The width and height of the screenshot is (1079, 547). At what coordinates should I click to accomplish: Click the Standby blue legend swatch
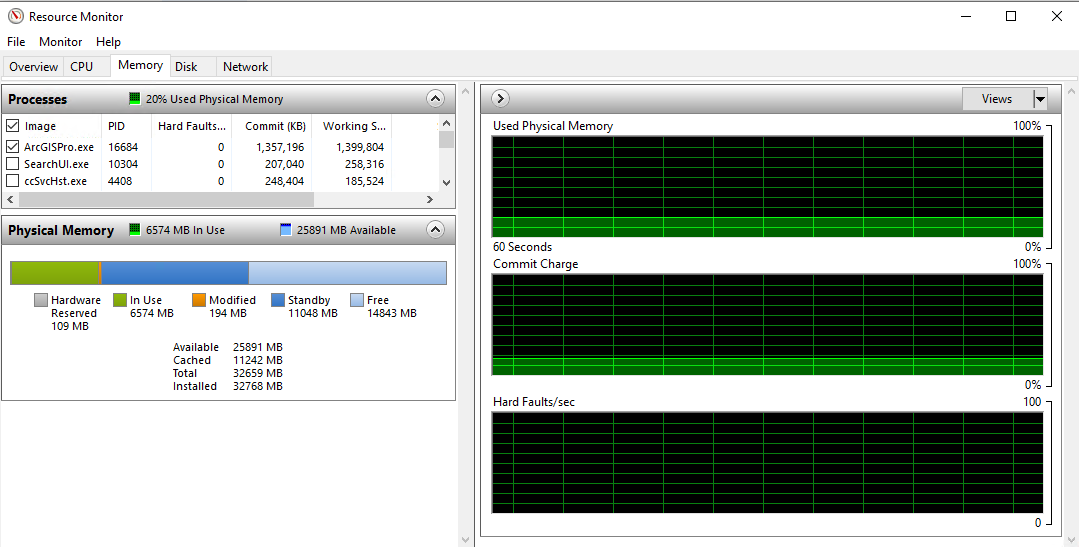(278, 300)
